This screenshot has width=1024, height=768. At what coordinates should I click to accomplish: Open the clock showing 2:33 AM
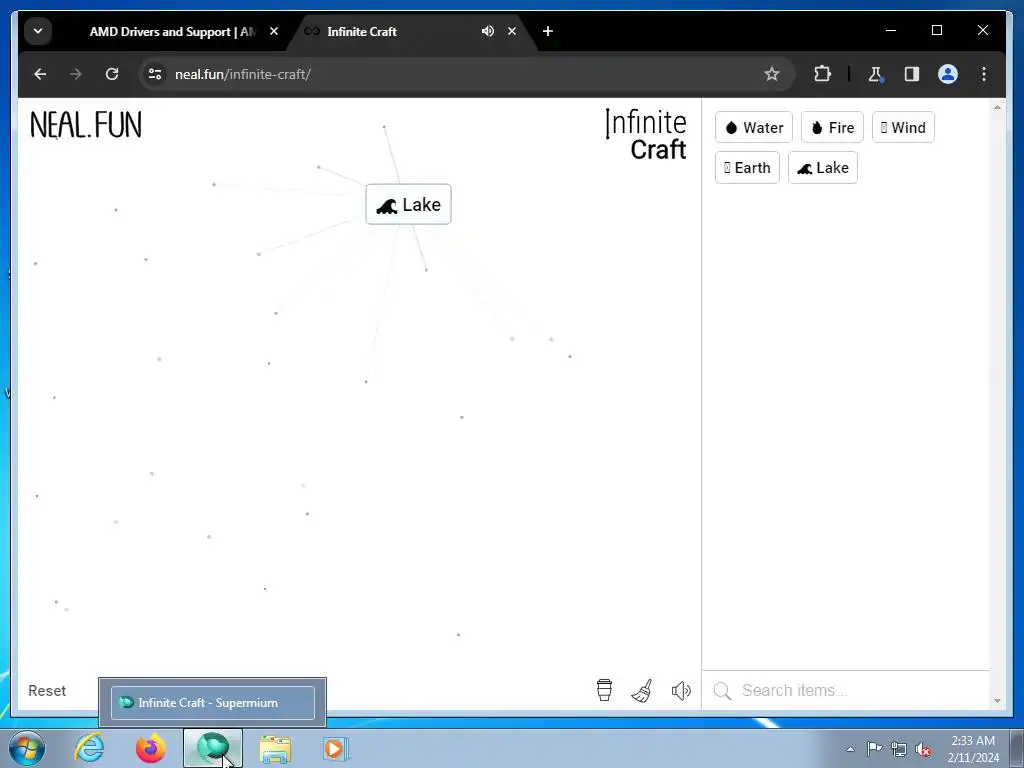[973, 748]
